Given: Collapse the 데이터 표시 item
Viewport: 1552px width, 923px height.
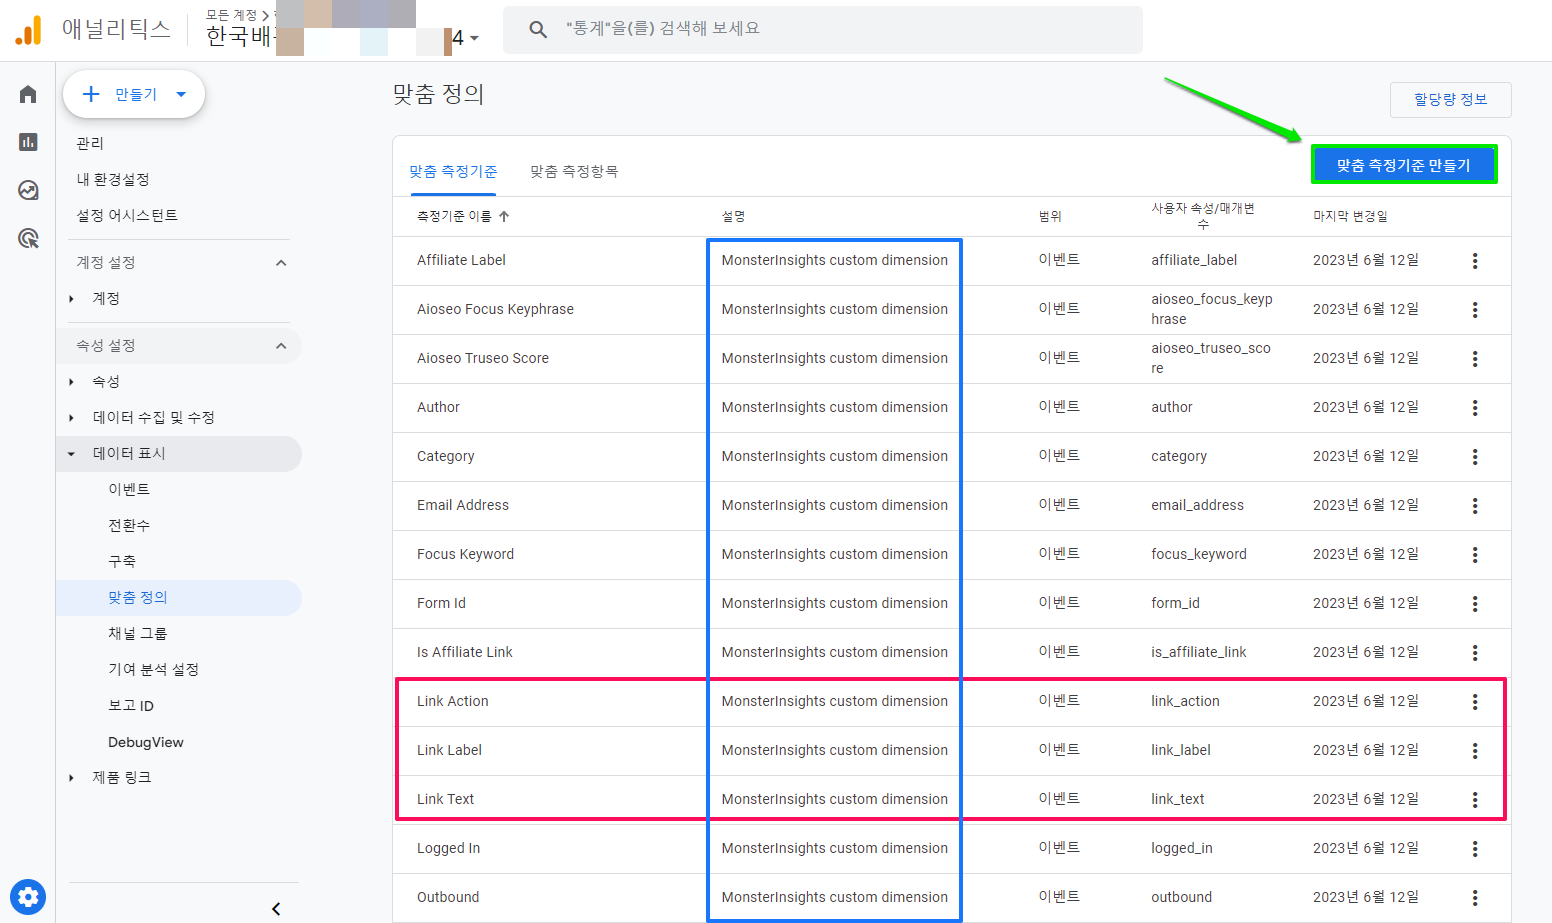Looking at the screenshot, I should pos(71,454).
